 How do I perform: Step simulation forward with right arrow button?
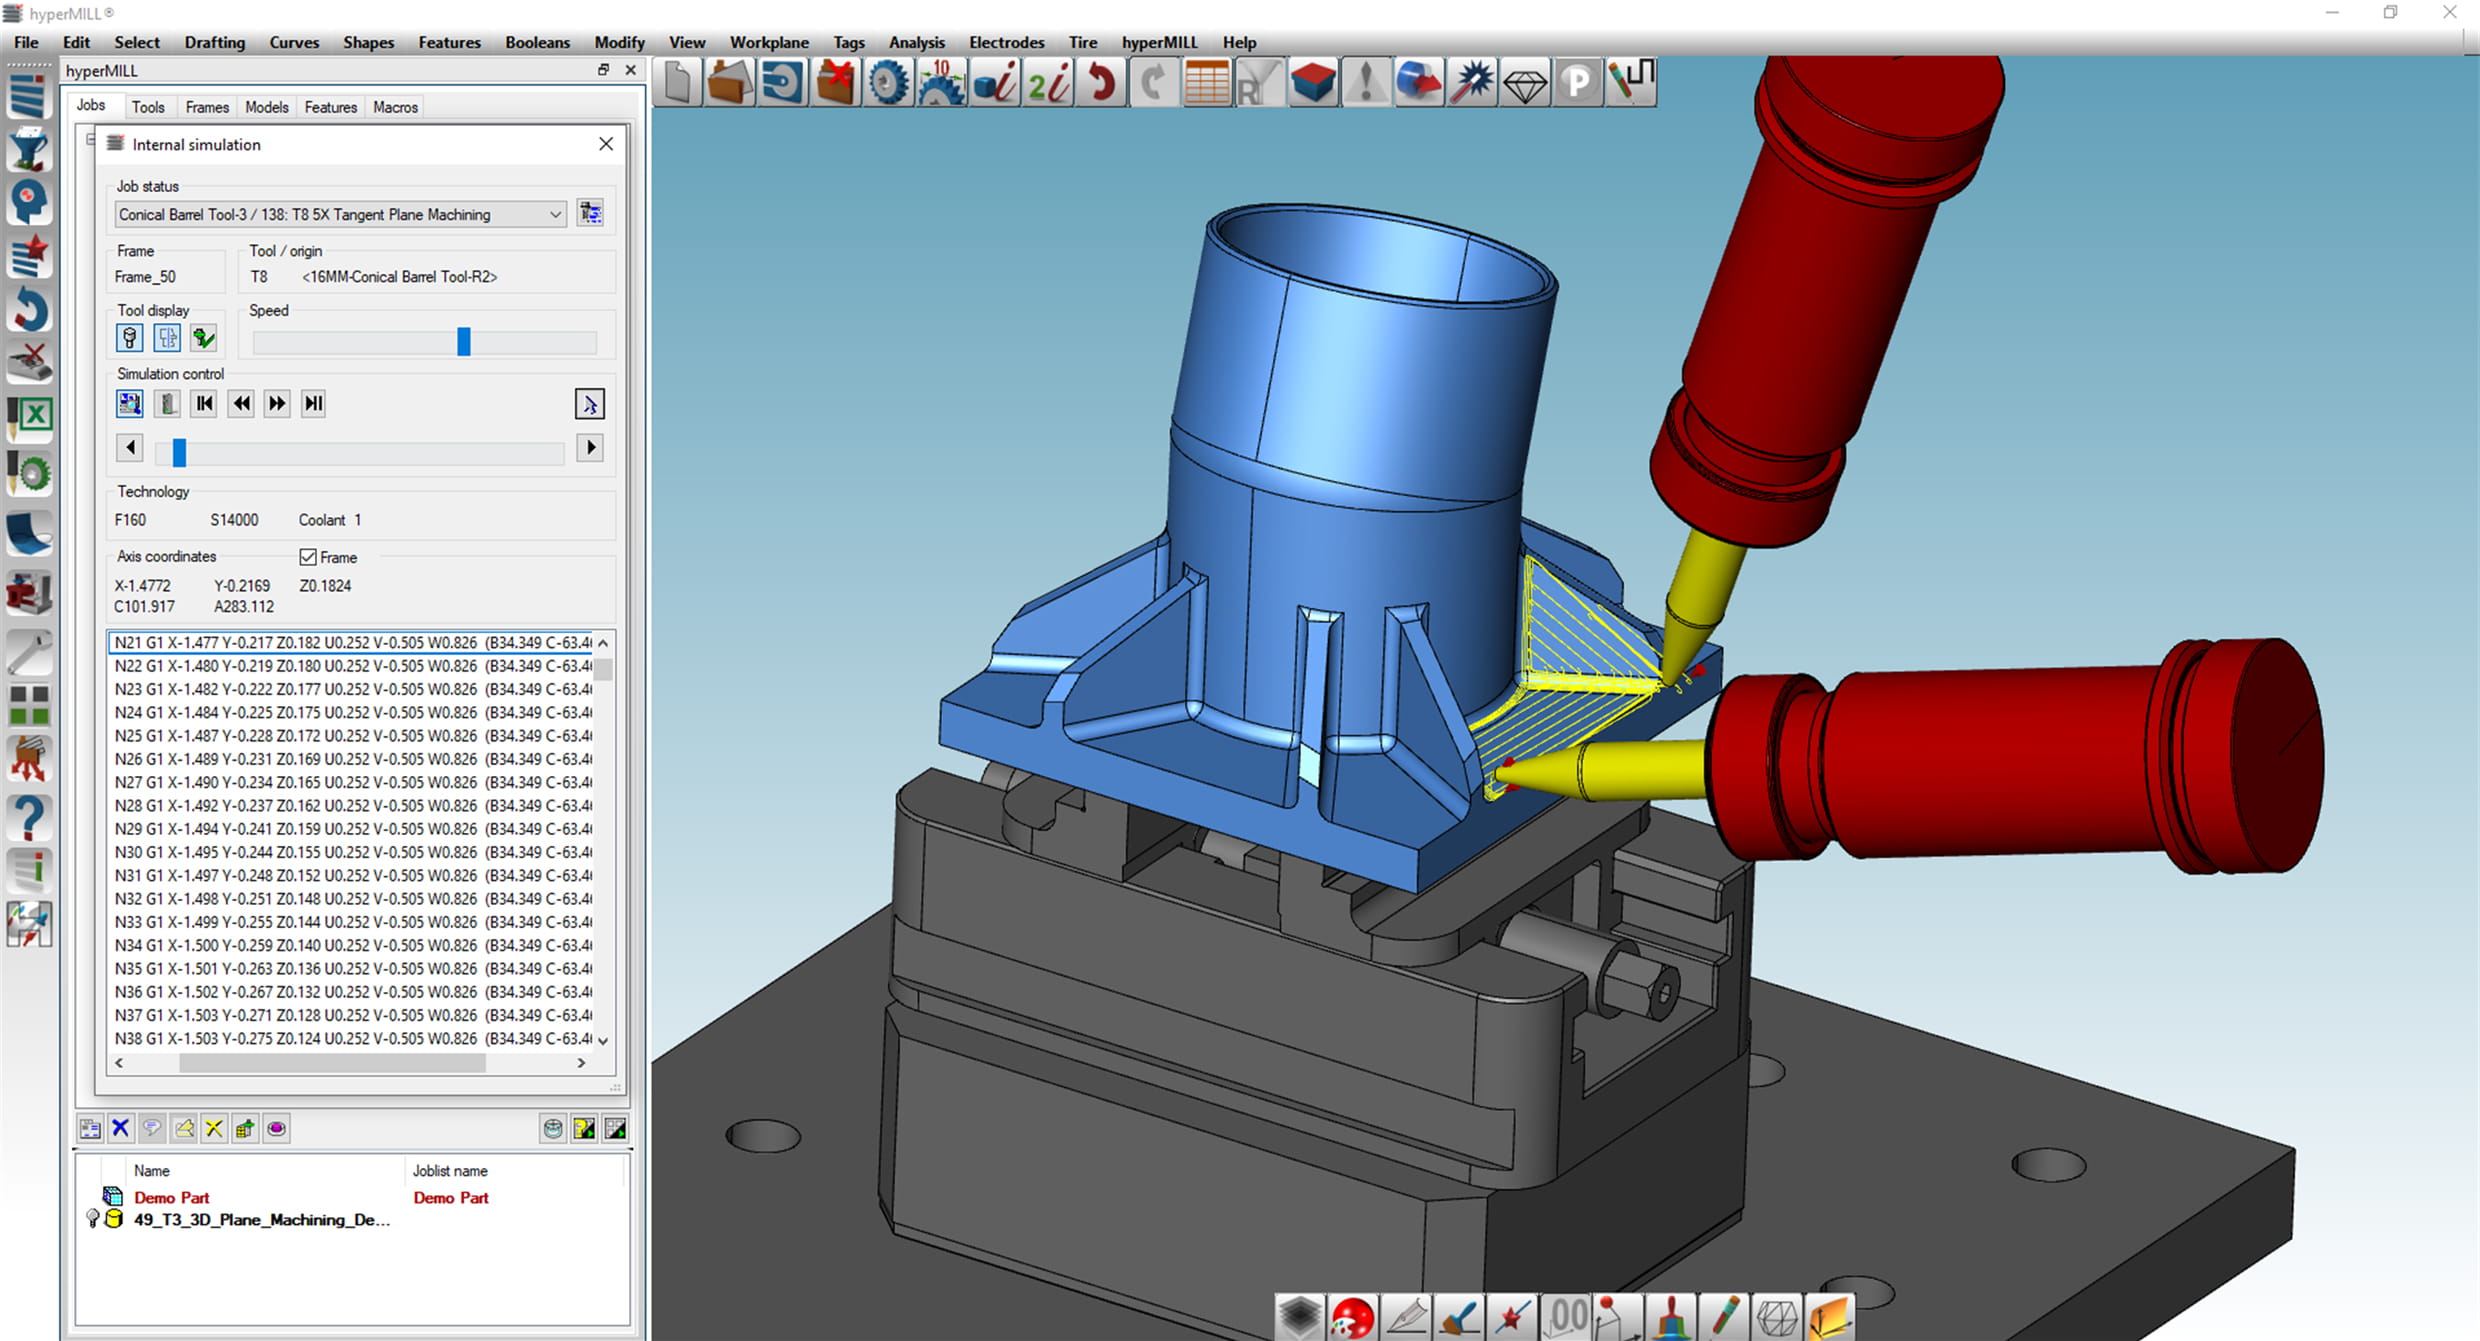coord(590,447)
